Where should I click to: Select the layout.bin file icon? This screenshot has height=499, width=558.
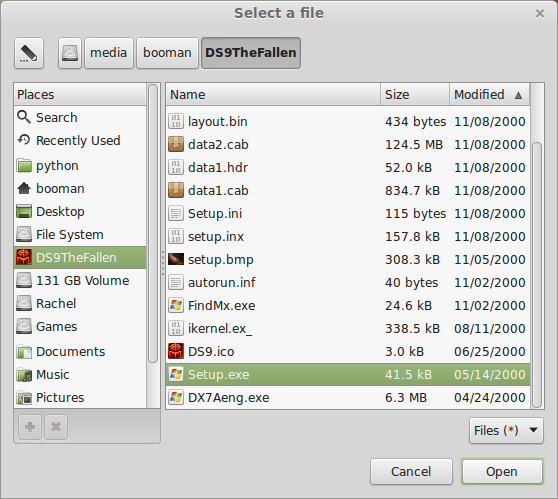(176, 121)
